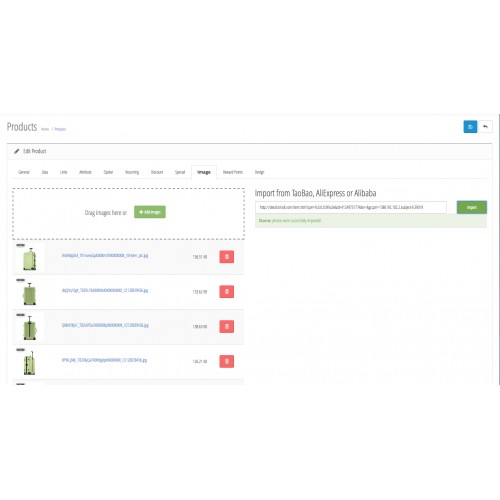Focus the import URL input field

[351, 207]
